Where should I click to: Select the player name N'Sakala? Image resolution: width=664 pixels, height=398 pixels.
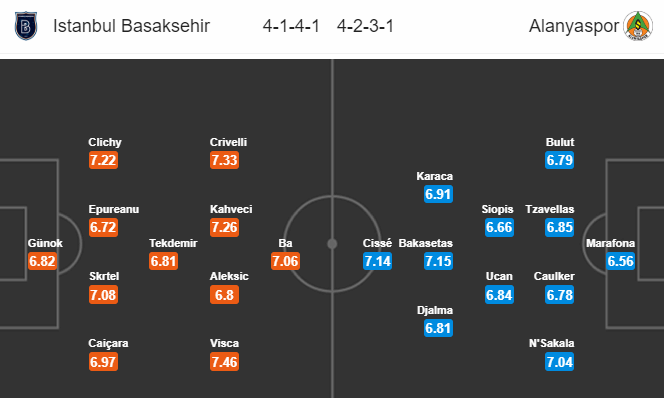(551, 343)
